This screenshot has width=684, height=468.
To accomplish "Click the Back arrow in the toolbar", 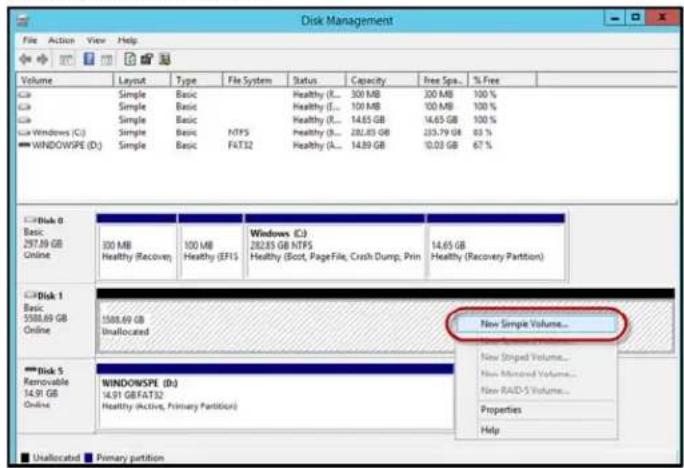I will pyautogui.click(x=25, y=59).
